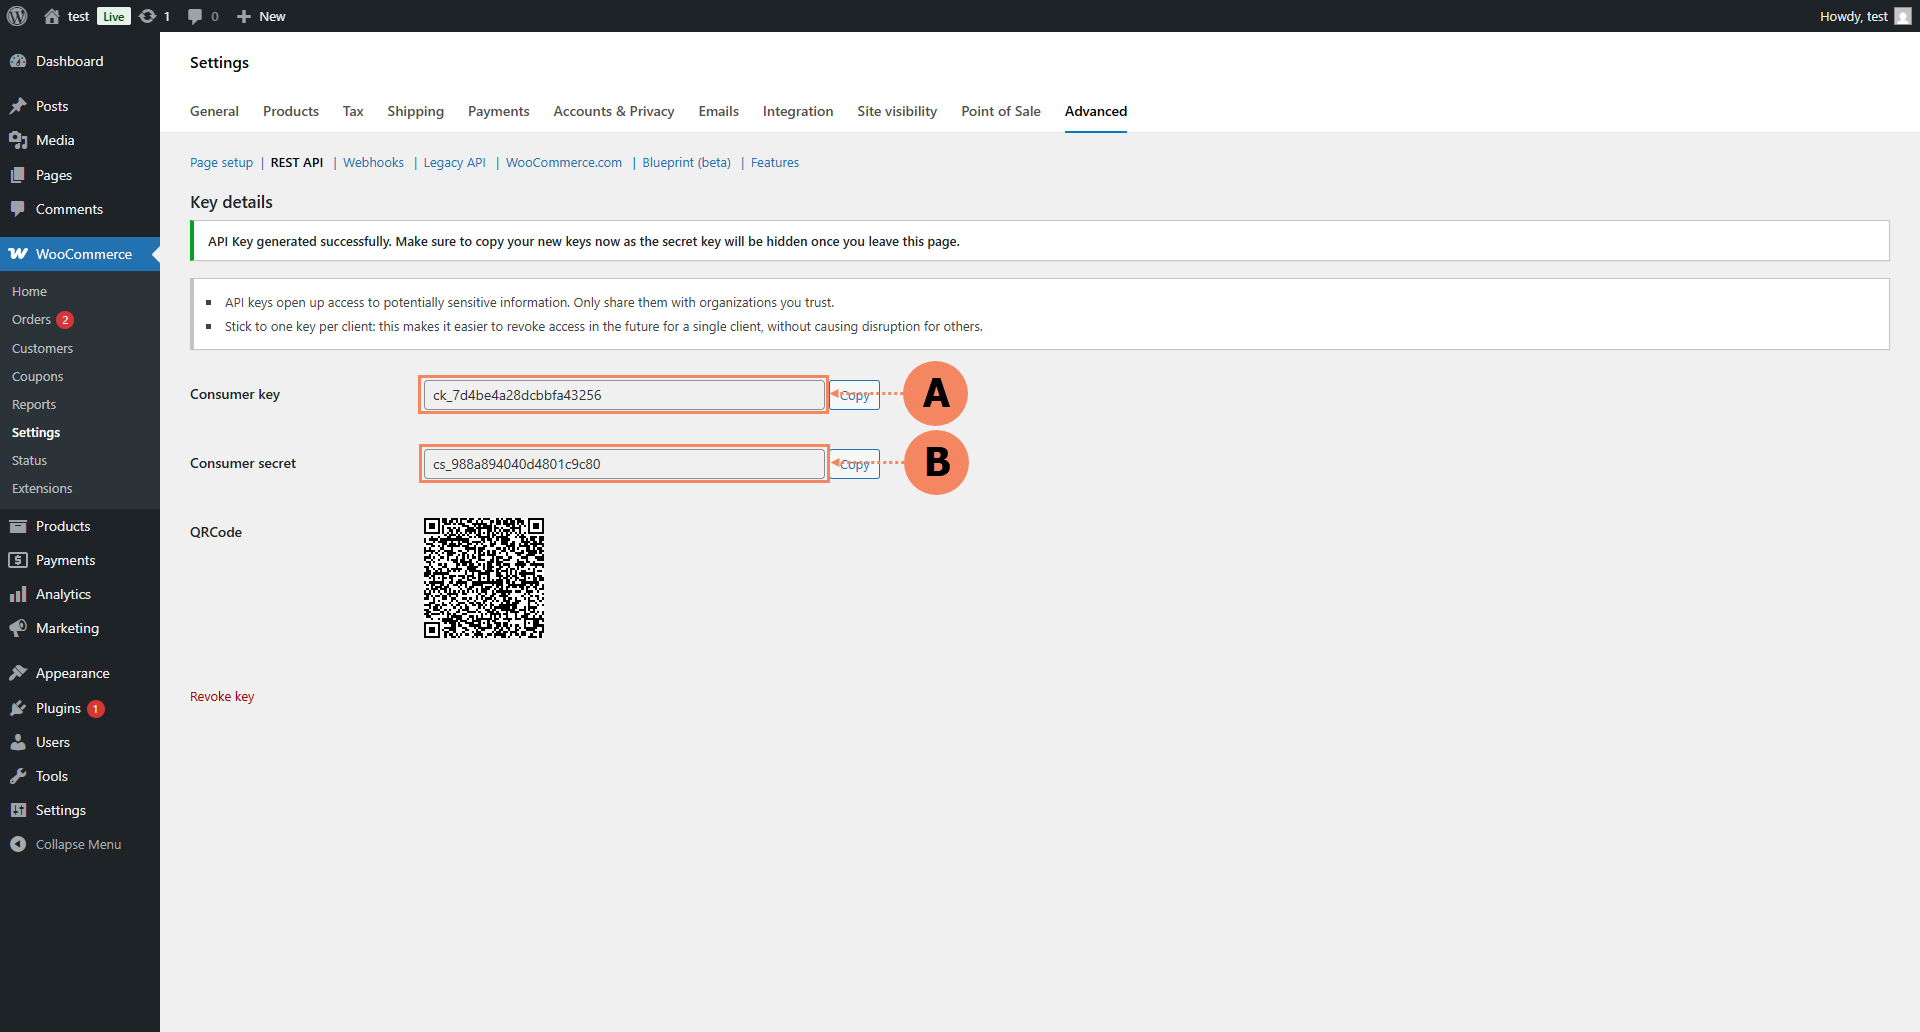Click Revoke key link

click(x=222, y=696)
